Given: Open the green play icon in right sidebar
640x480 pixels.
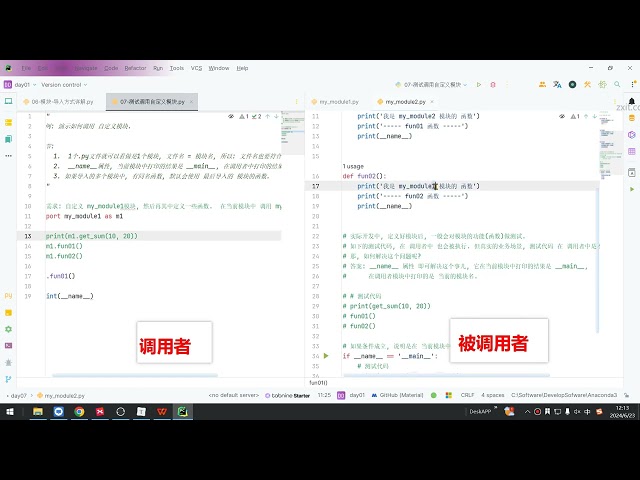Looking at the screenshot, I should pyautogui.click(x=632, y=189).
